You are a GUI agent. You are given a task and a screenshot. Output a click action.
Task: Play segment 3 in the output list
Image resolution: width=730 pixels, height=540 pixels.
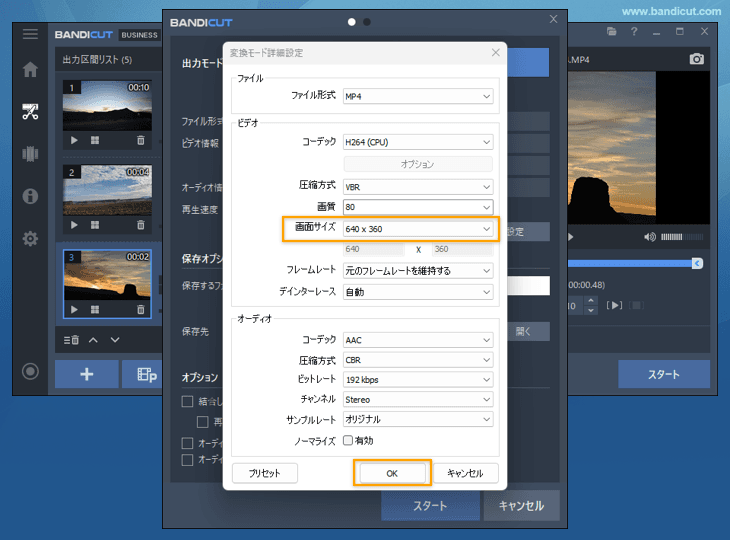coord(74,310)
